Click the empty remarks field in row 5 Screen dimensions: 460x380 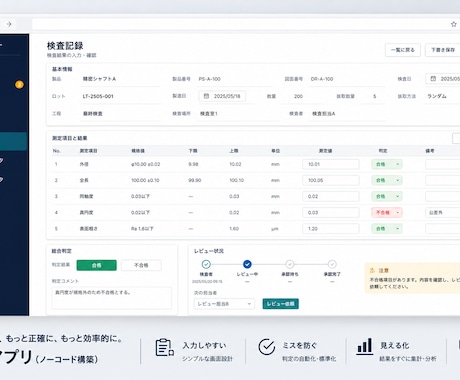[443, 229]
